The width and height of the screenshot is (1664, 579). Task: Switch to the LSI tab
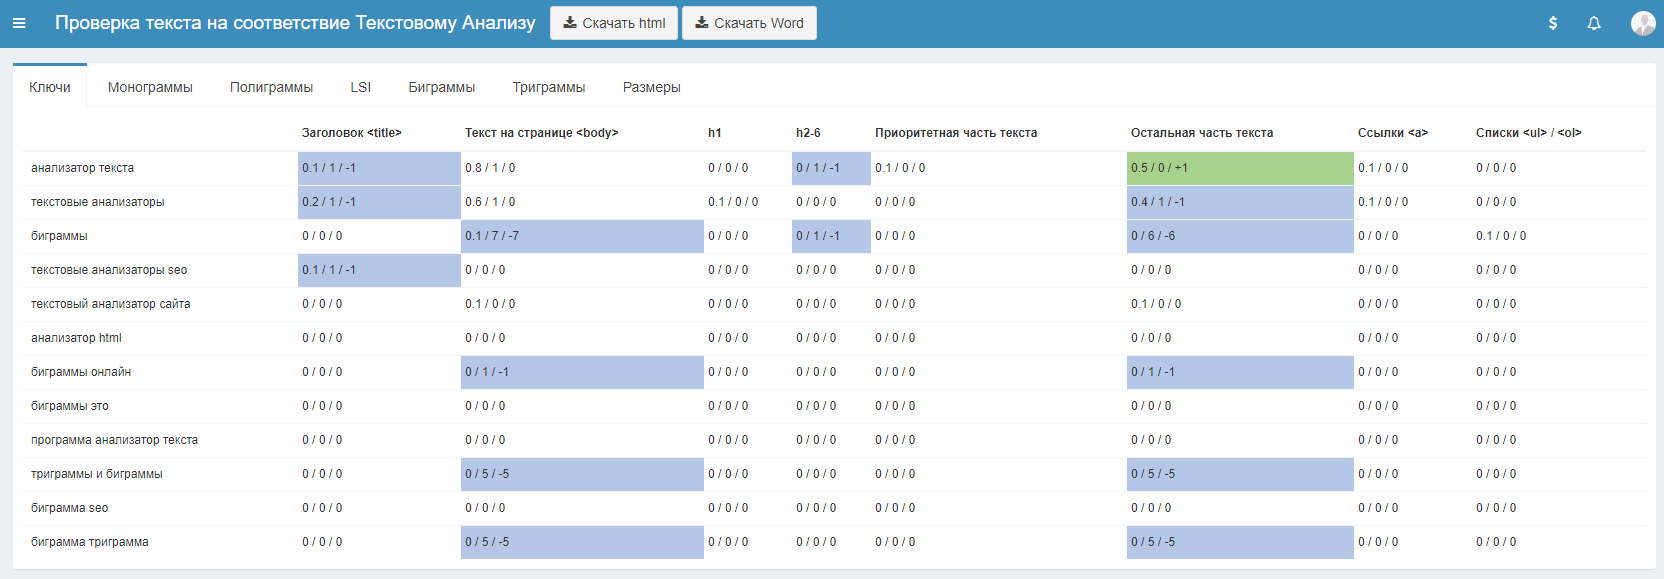click(360, 87)
